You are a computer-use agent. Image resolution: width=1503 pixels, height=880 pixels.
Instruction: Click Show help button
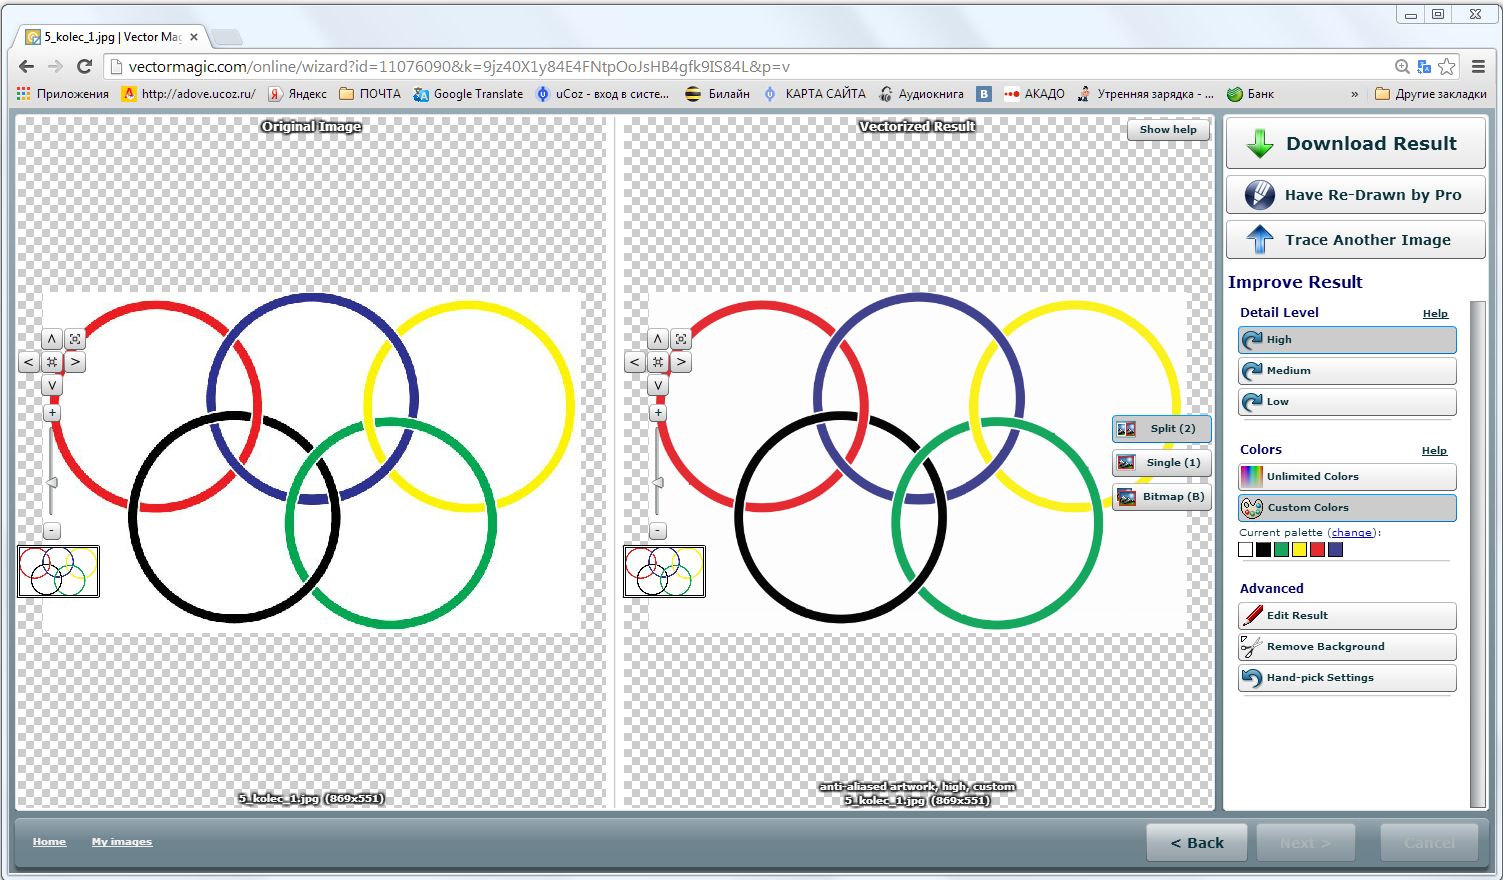pyautogui.click(x=1168, y=130)
